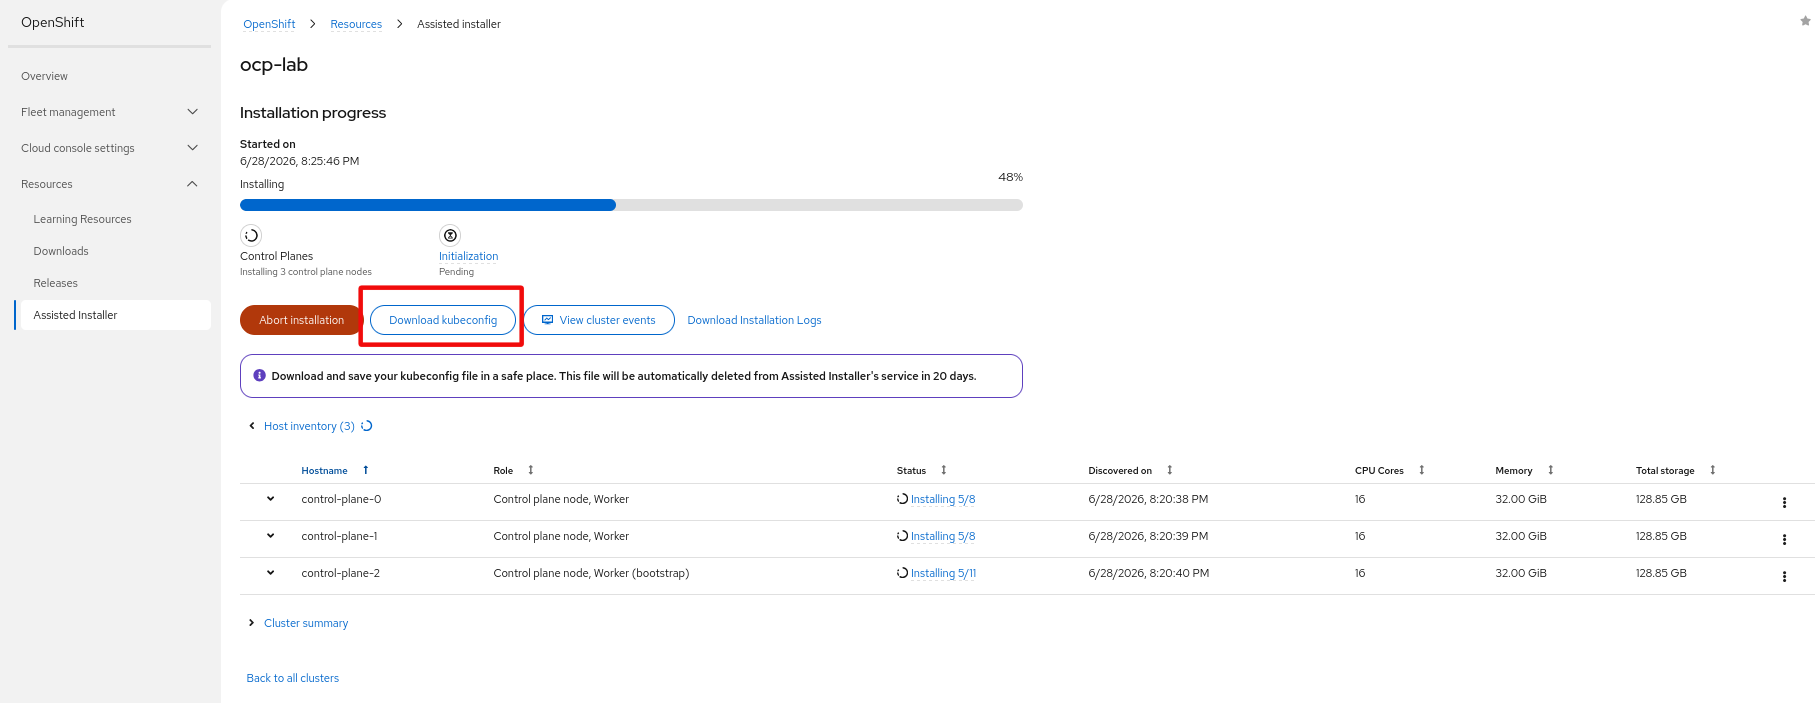Click Download kubeconfig button
Screen dimensions: 1815x703
443,320
